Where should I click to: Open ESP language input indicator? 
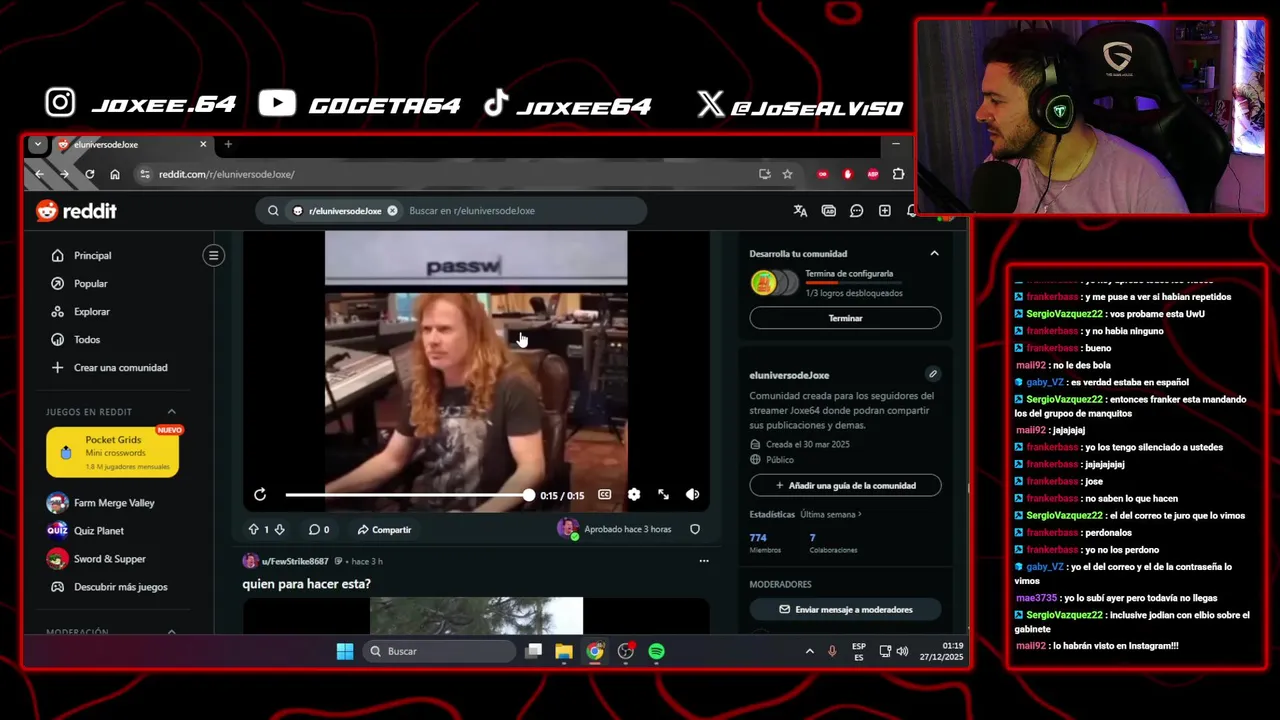[858, 652]
